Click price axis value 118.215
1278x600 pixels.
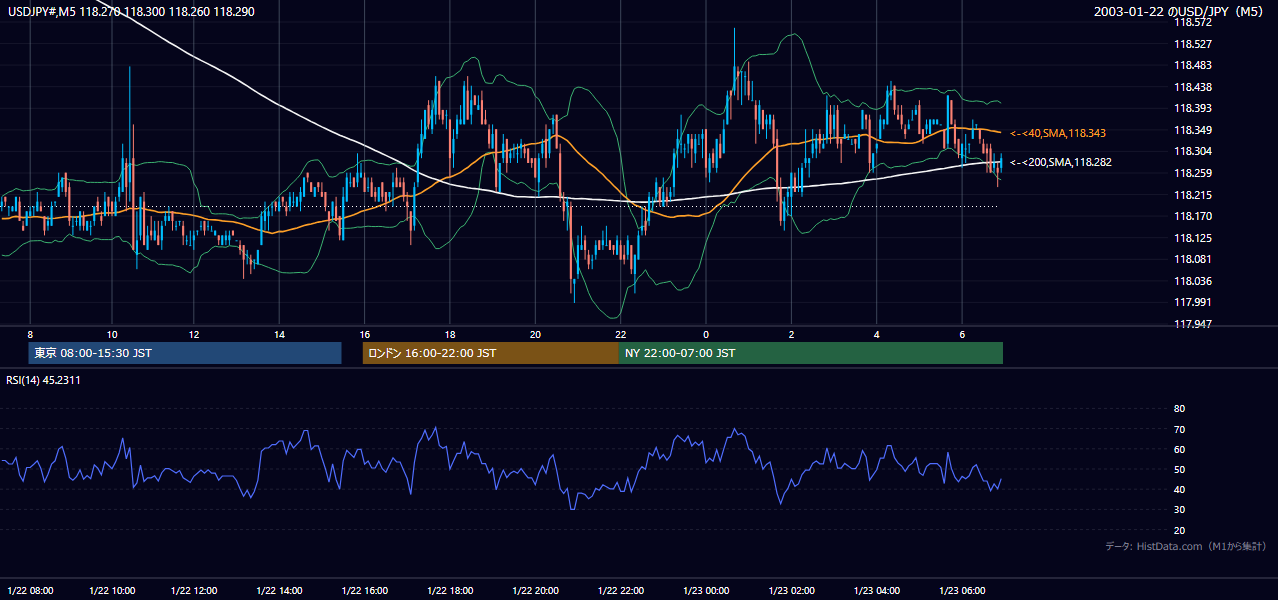pyautogui.click(x=1192, y=195)
